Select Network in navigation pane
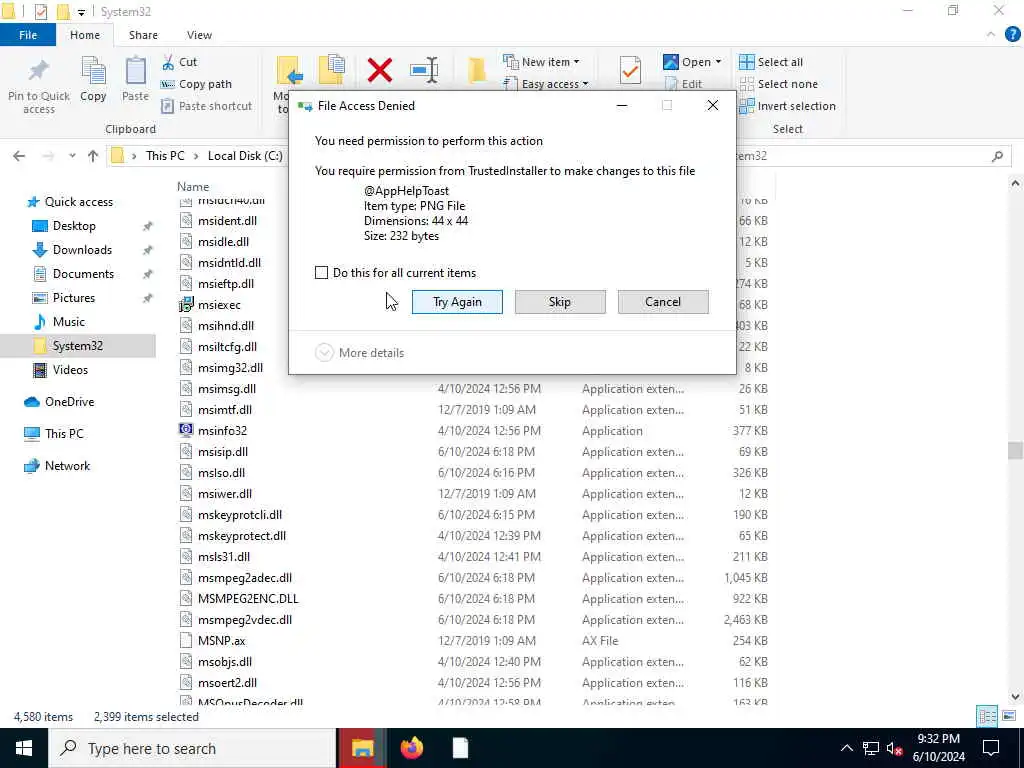This screenshot has width=1024, height=768. [67, 466]
